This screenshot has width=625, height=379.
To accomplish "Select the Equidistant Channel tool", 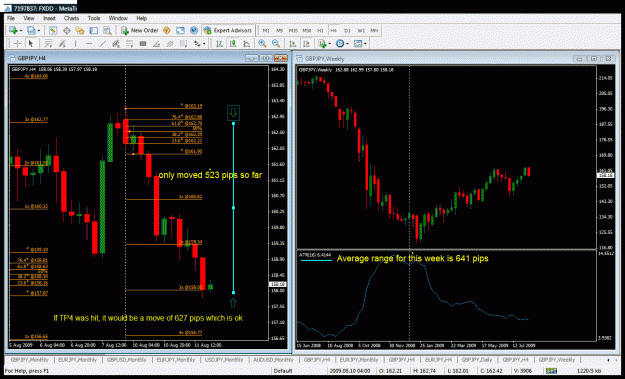I will (170, 43).
